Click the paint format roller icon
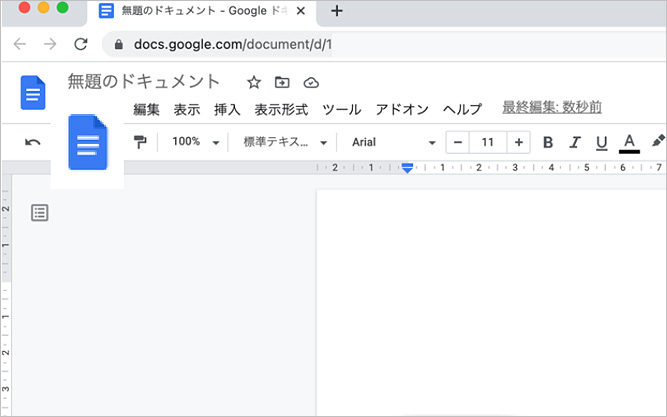The height and width of the screenshot is (417, 667). [x=140, y=142]
